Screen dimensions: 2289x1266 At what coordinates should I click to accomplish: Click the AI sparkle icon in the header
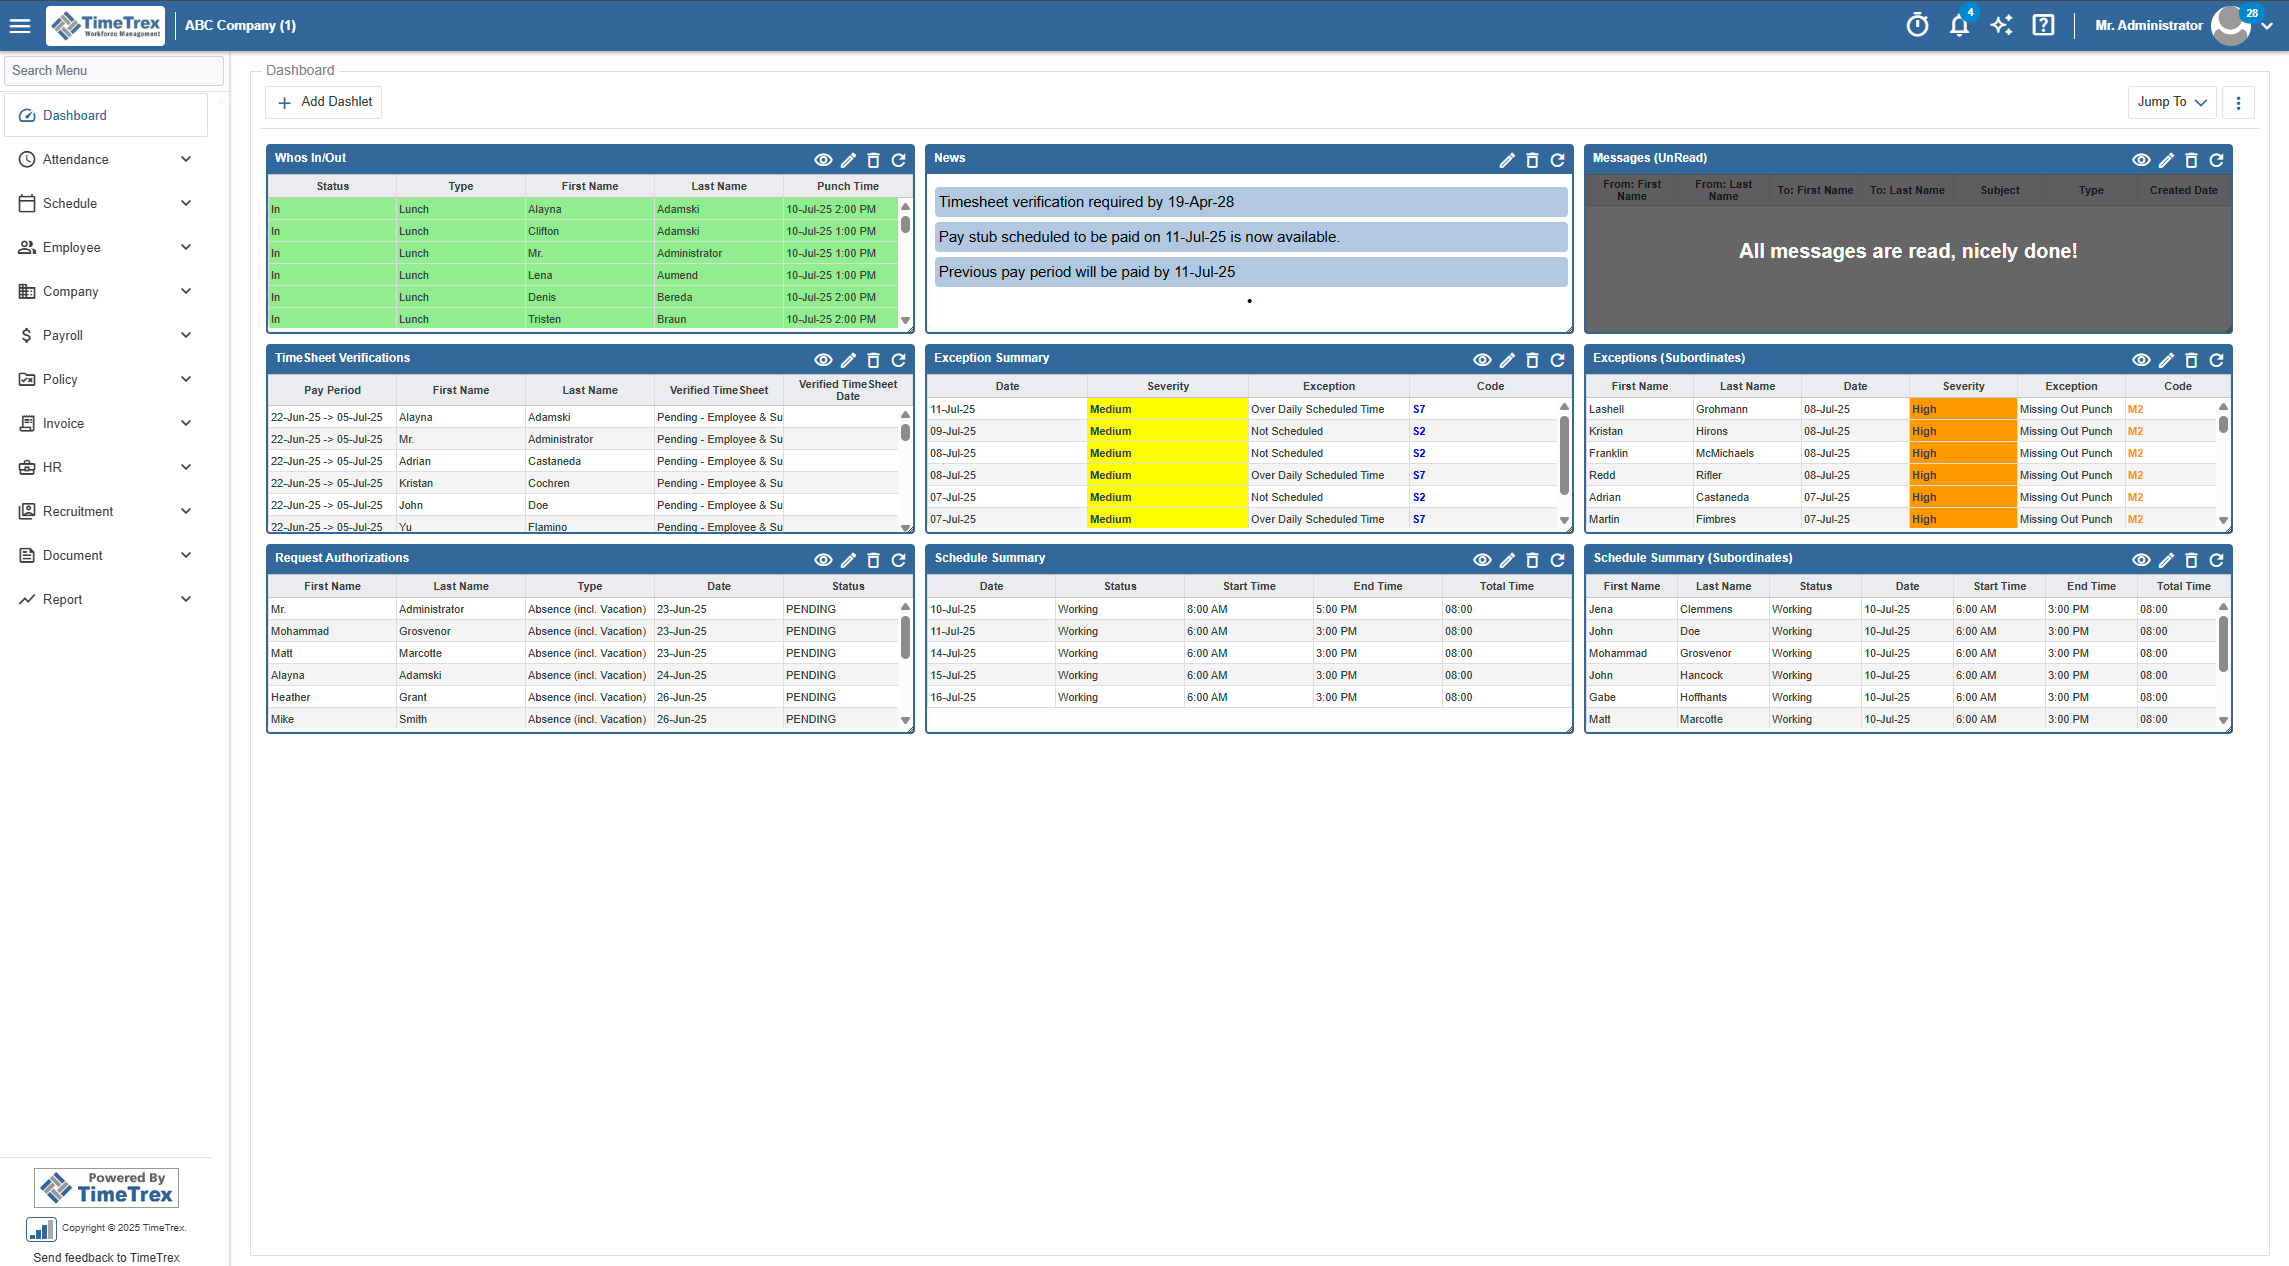[2001, 24]
